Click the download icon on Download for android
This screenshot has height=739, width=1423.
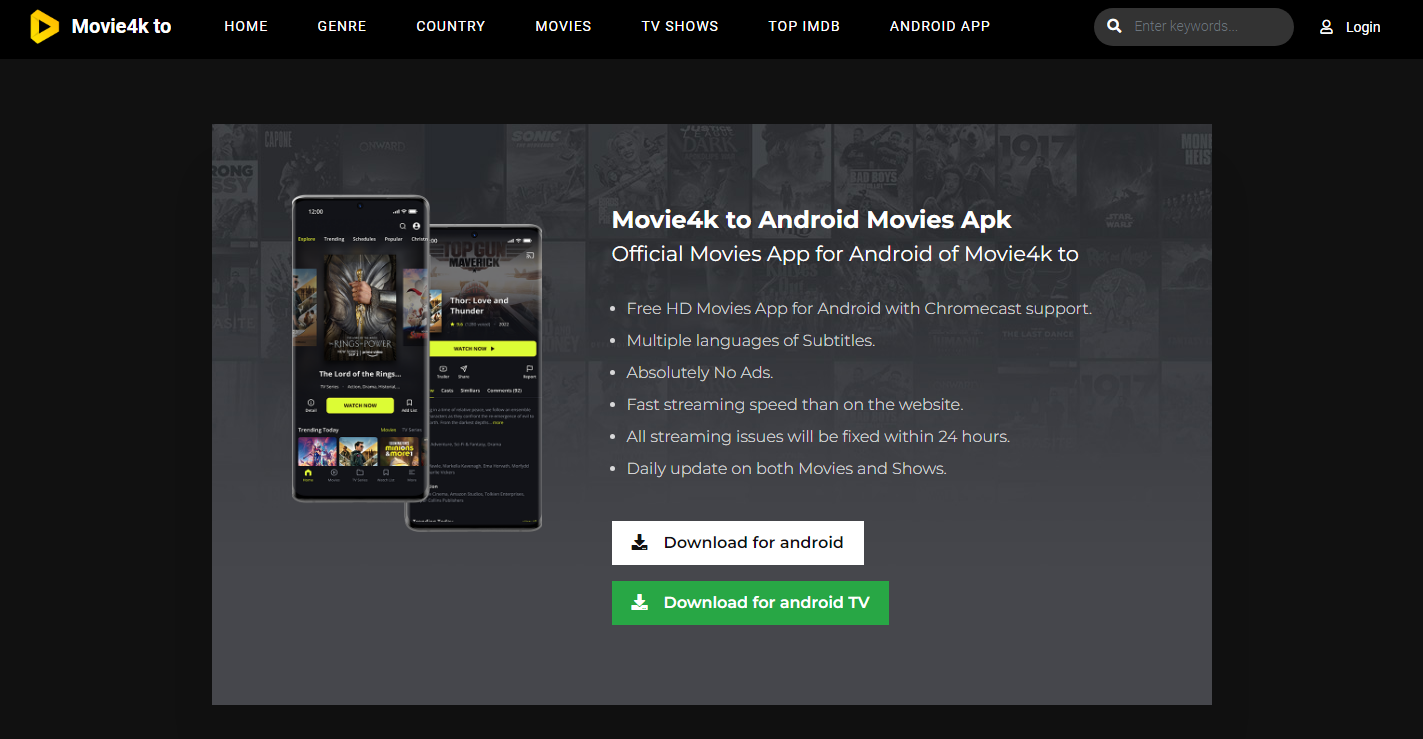pyautogui.click(x=640, y=542)
